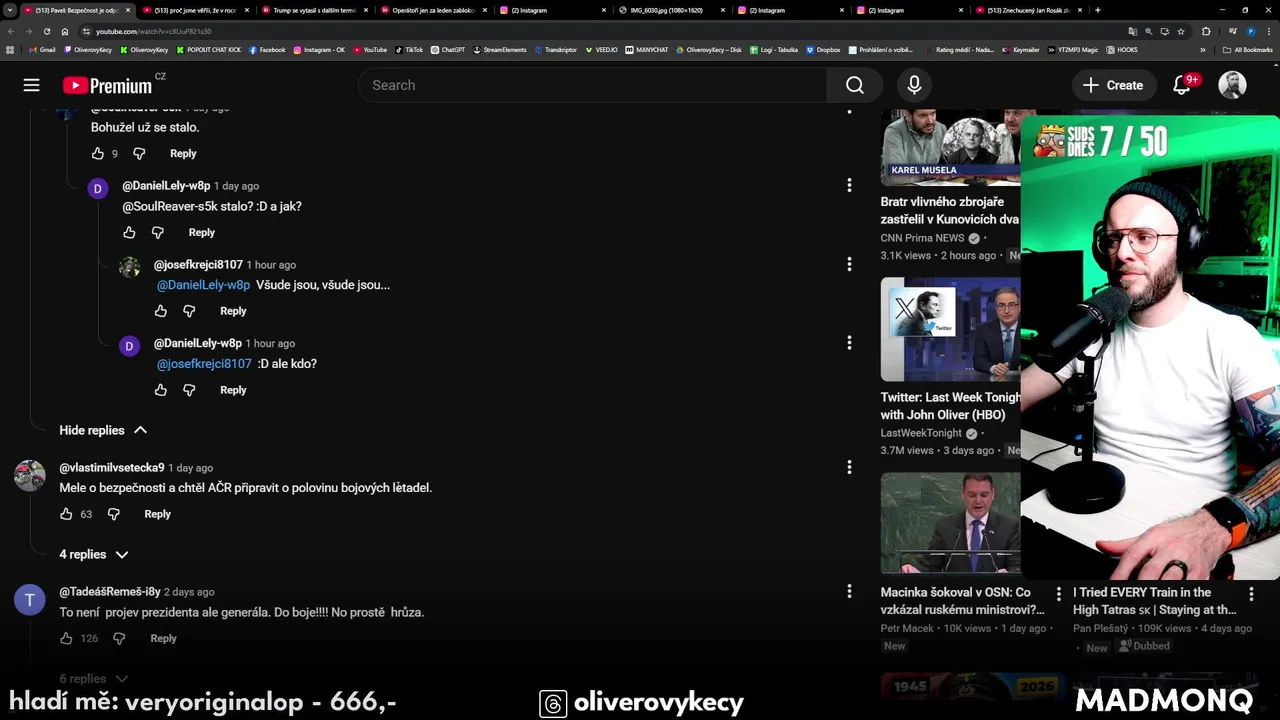Reply to vlastimilvsetecka9's comment

(x=158, y=514)
